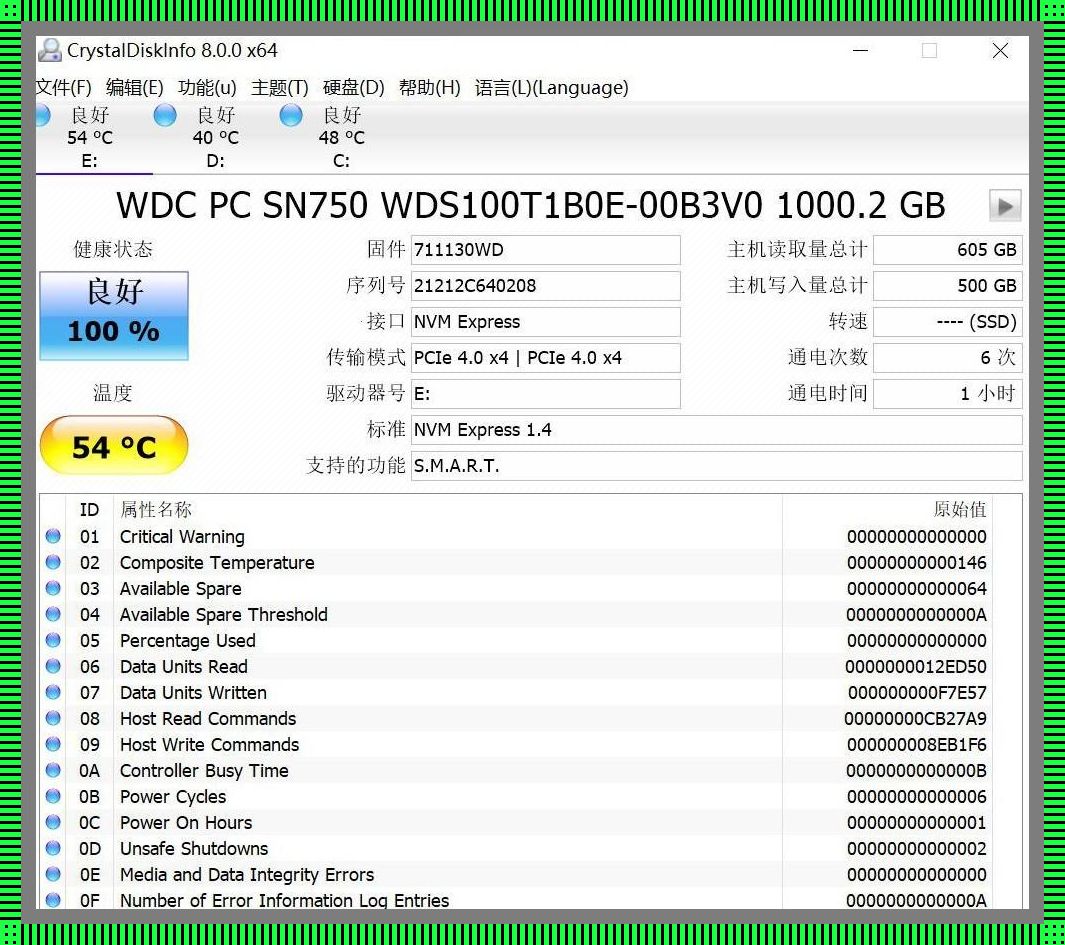Click the transfer mode field PCIe 4.0 x4
Viewport: 1065px width, 945px height.
(x=545, y=357)
